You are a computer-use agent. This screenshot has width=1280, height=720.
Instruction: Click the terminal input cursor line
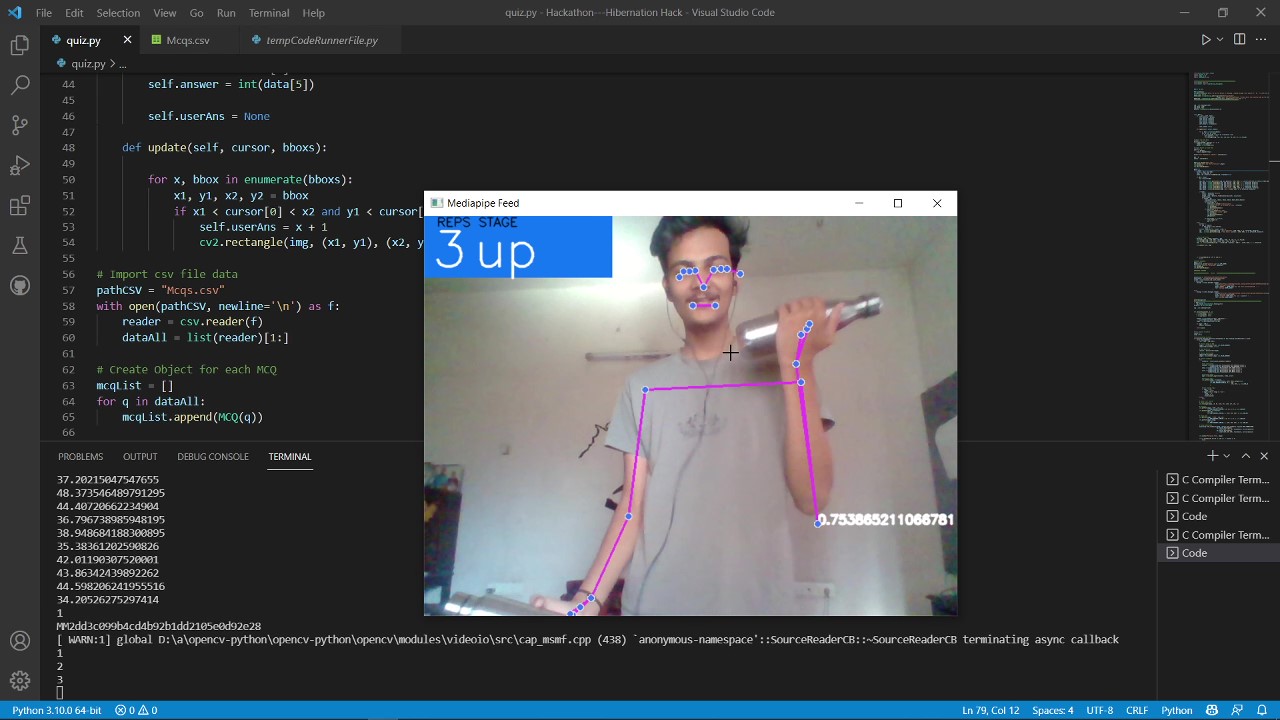coord(60,693)
